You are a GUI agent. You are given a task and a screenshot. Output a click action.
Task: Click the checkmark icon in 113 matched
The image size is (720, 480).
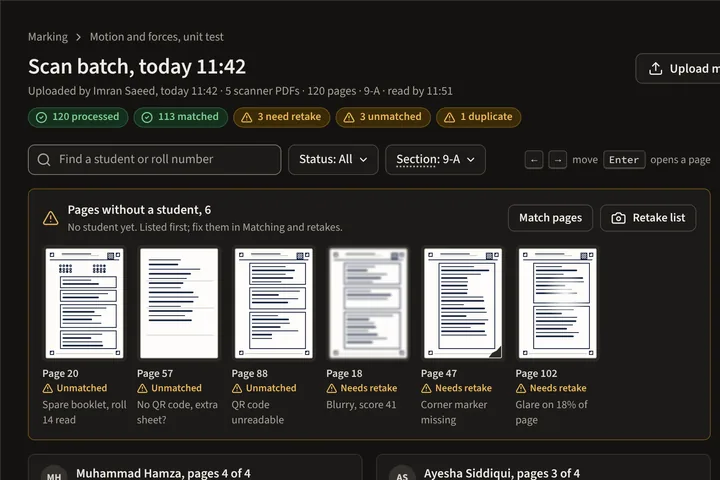(x=147, y=118)
